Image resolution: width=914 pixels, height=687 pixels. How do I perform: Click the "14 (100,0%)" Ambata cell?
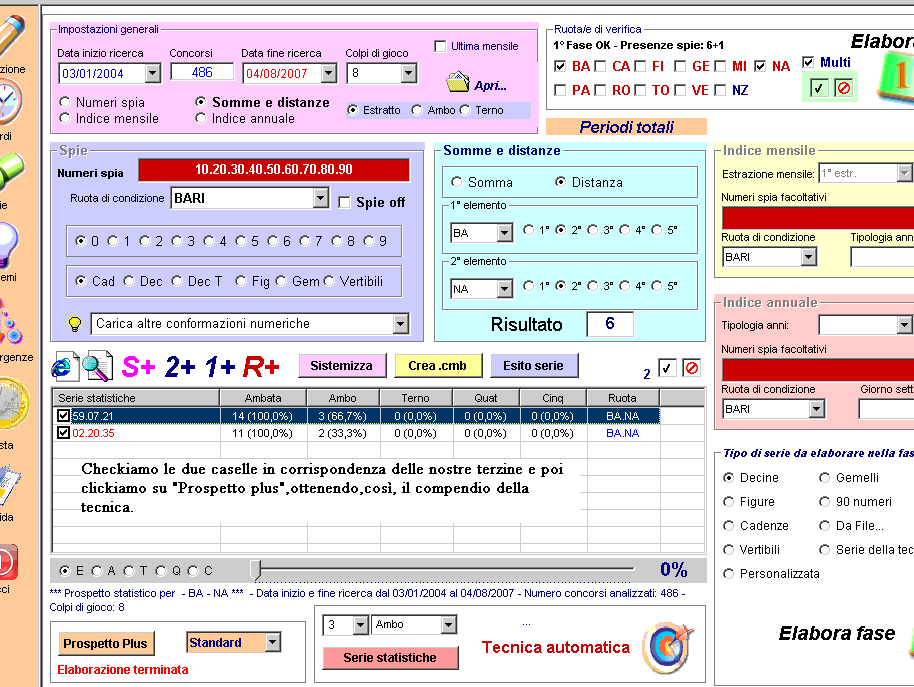(263, 416)
